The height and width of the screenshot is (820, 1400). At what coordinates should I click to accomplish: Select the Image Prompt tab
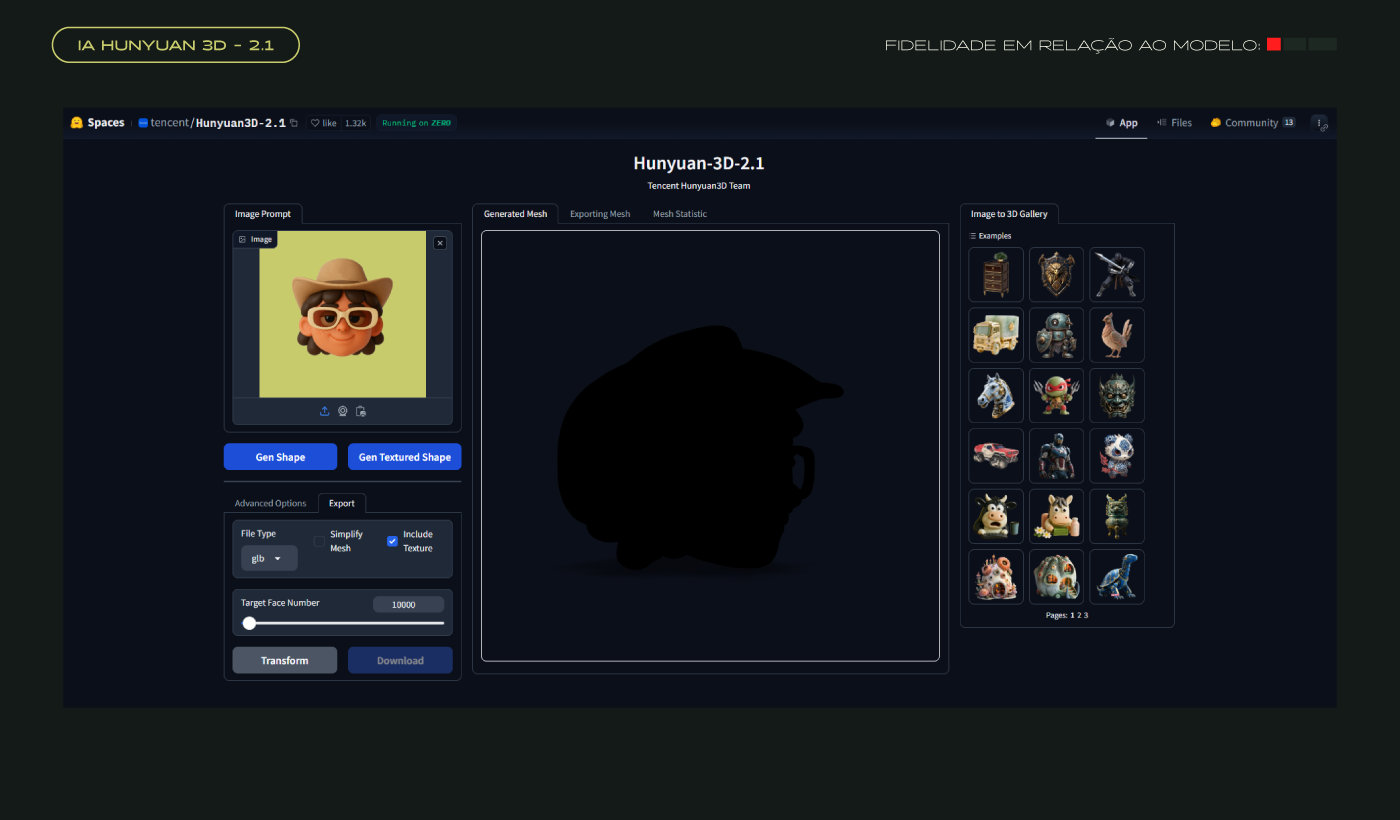263,214
